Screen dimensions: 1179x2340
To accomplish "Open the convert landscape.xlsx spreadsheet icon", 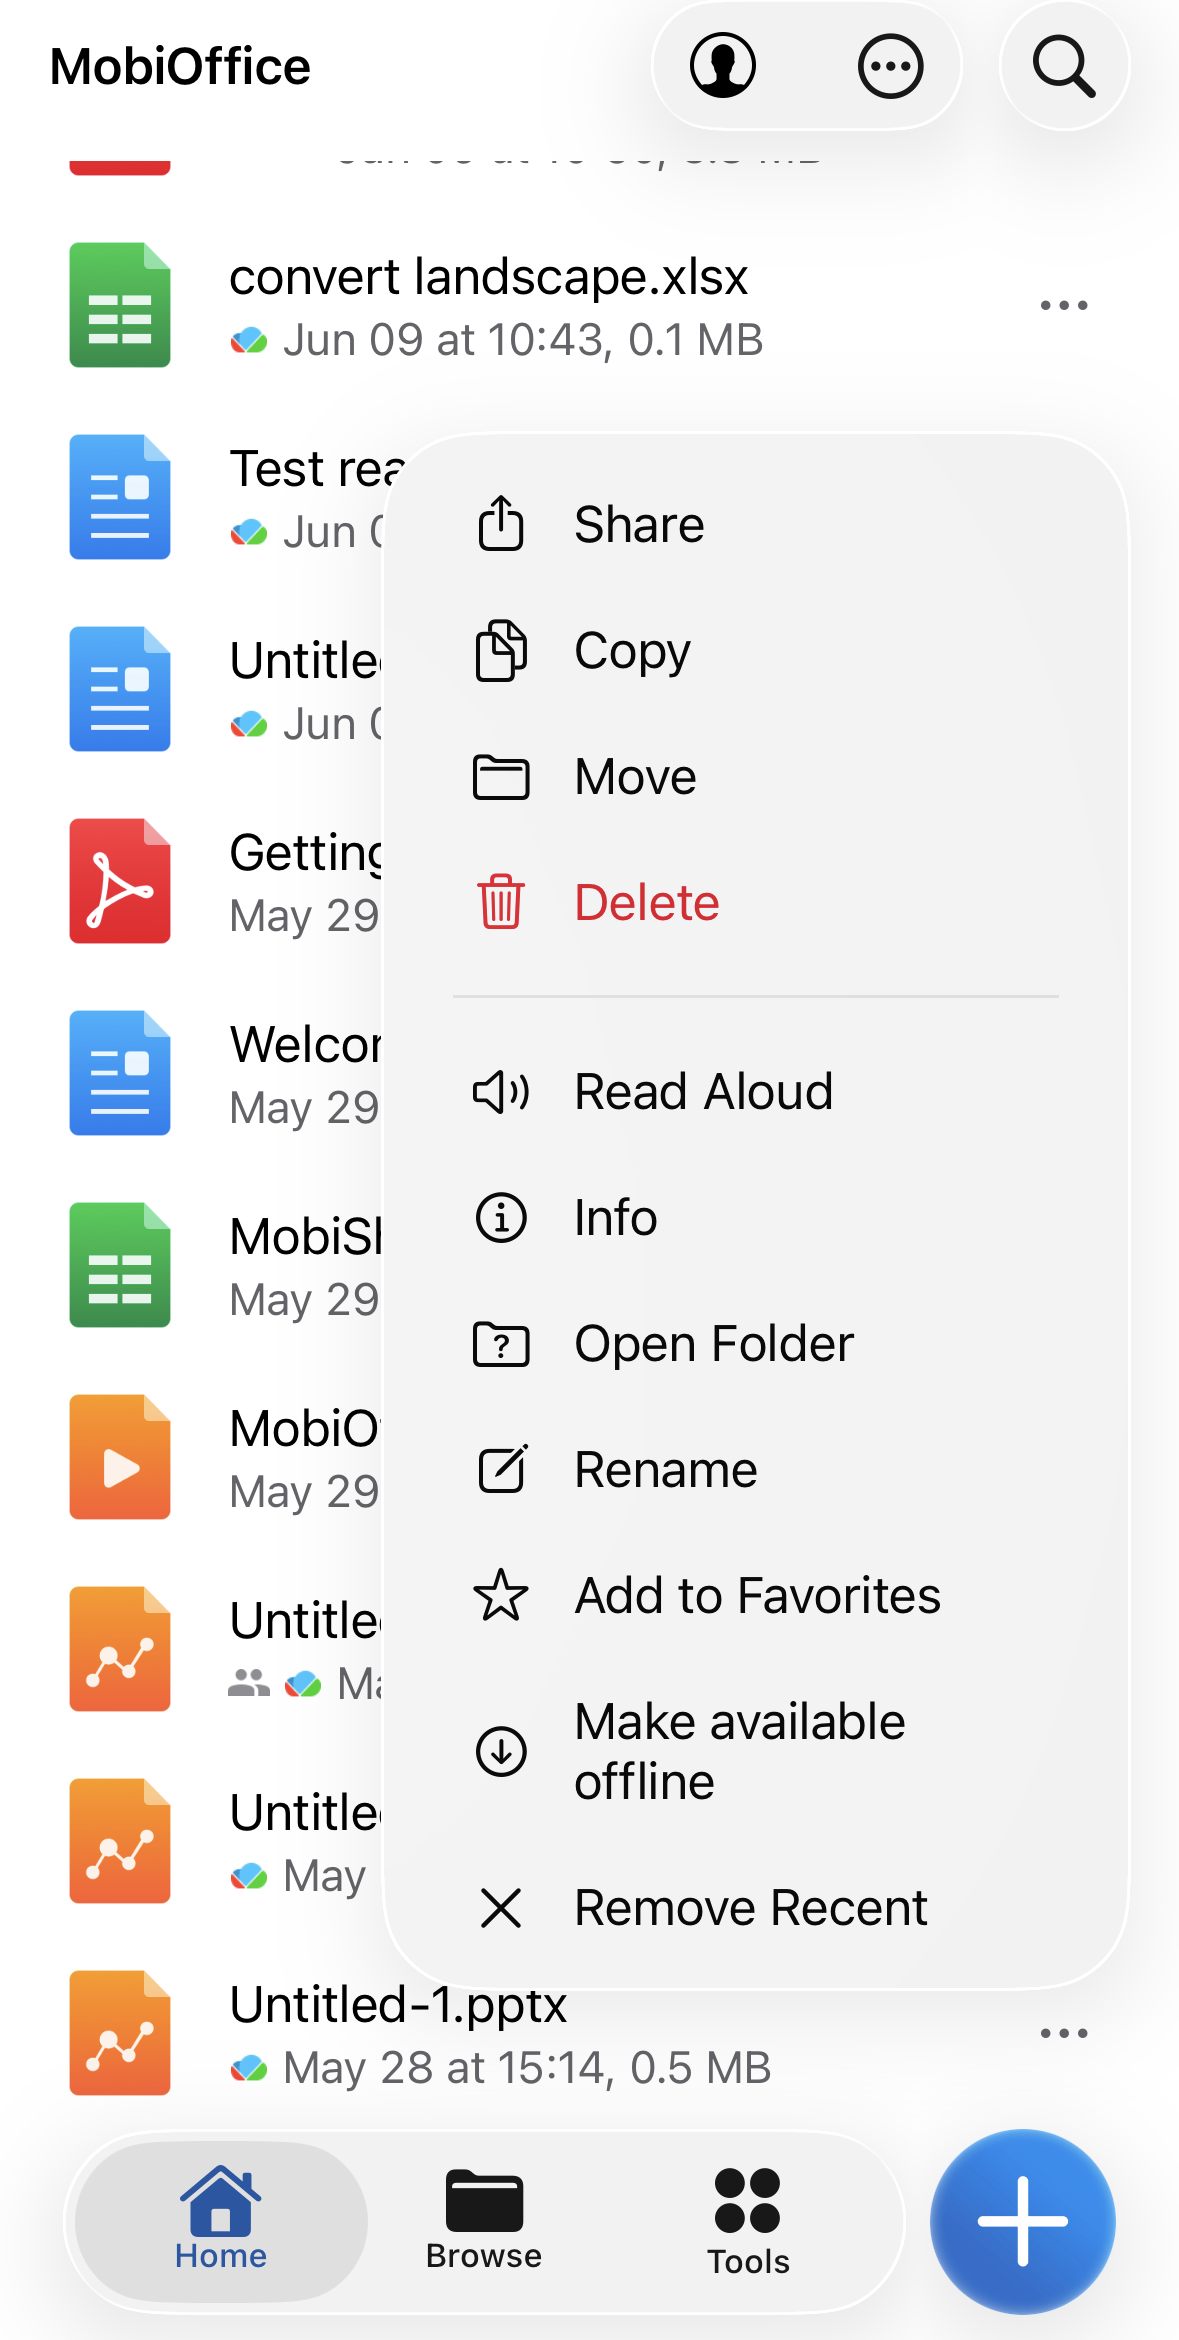I will click(120, 305).
